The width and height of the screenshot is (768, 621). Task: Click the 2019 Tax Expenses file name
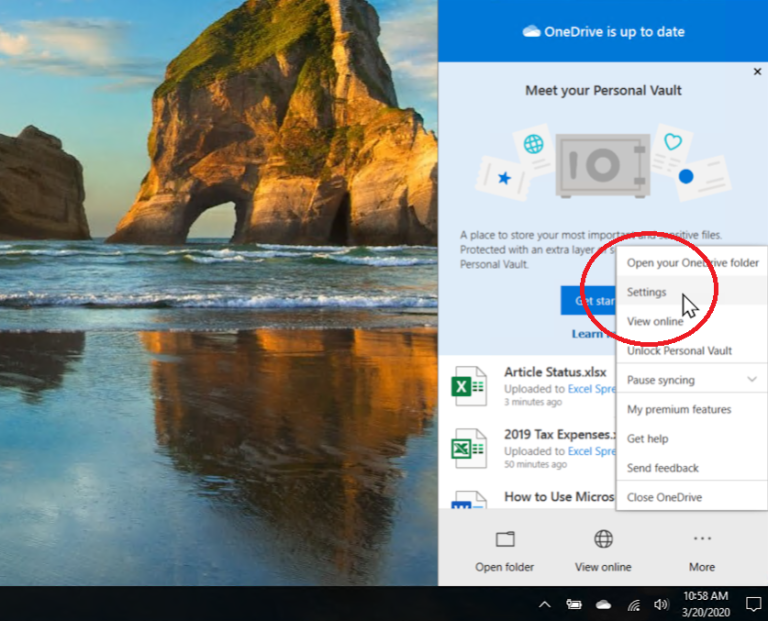pyautogui.click(x=560, y=435)
